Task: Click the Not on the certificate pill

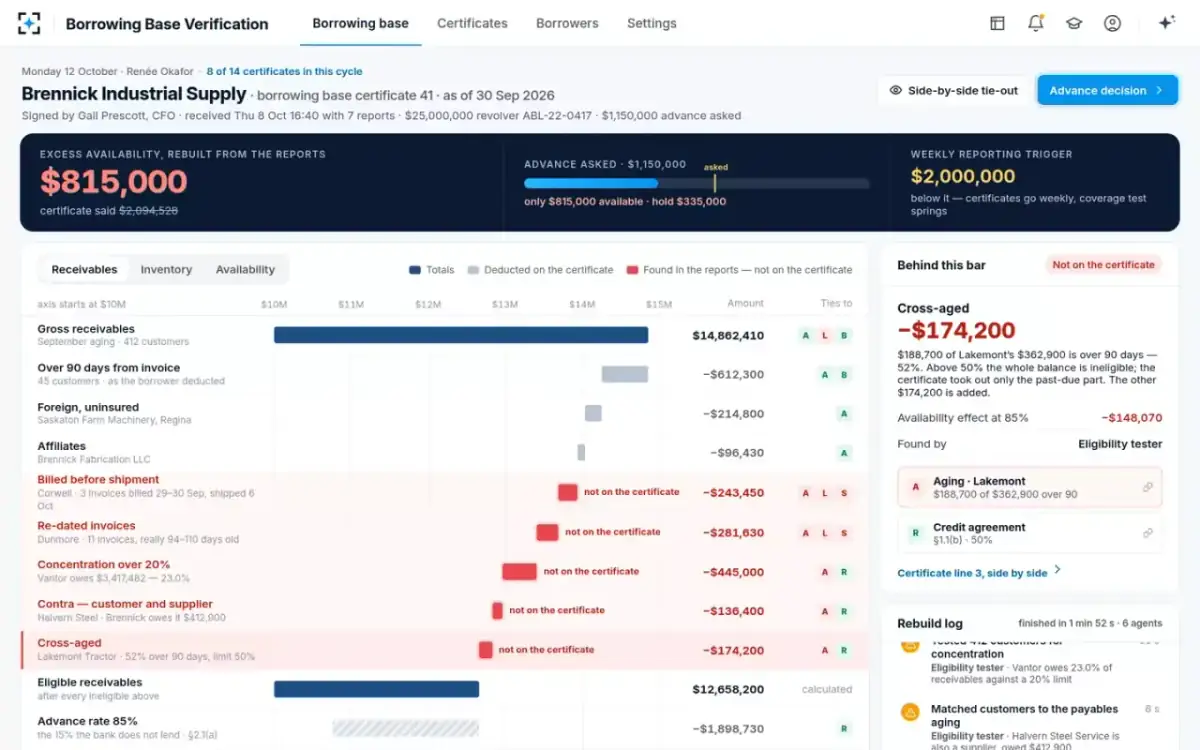Action: (1104, 265)
